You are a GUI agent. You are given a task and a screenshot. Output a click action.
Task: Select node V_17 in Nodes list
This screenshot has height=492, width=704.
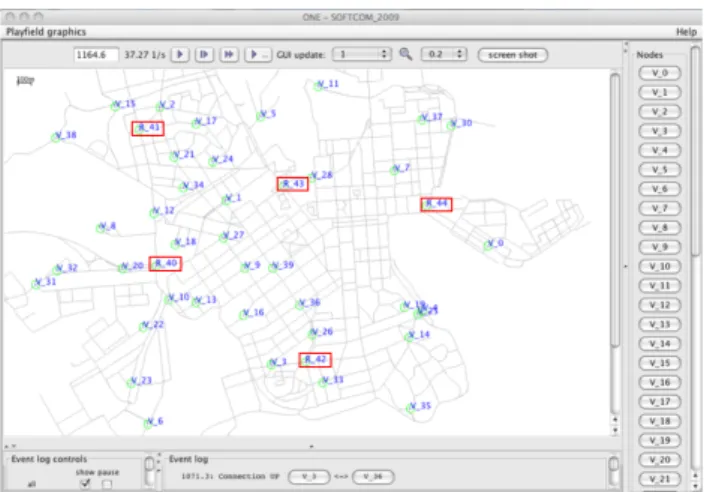point(660,401)
